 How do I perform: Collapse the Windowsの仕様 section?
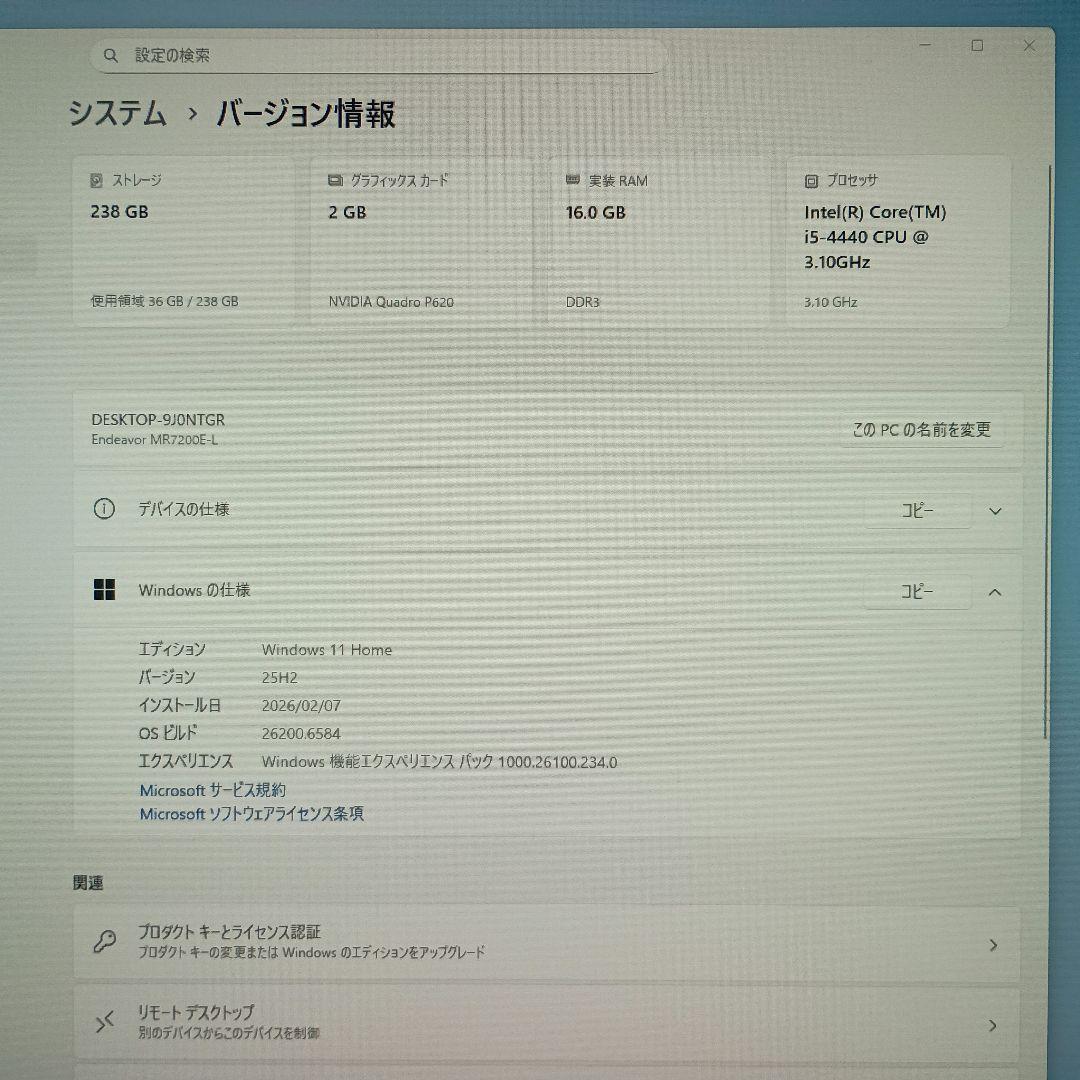pyautogui.click(x=995, y=591)
